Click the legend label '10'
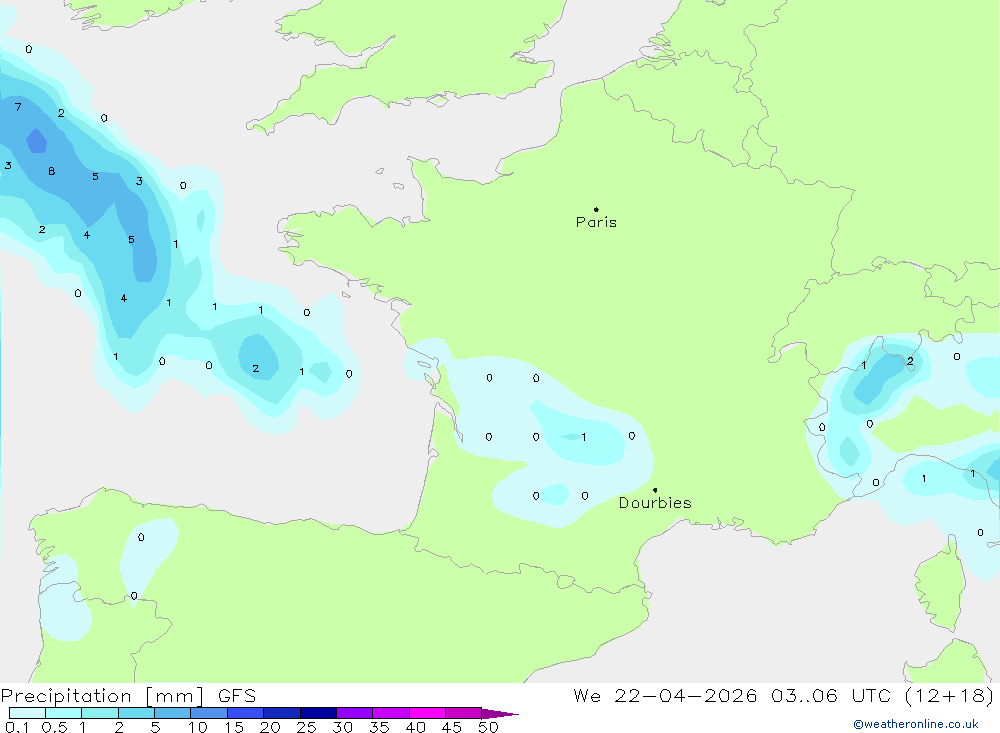The image size is (1000, 733). click(198, 727)
